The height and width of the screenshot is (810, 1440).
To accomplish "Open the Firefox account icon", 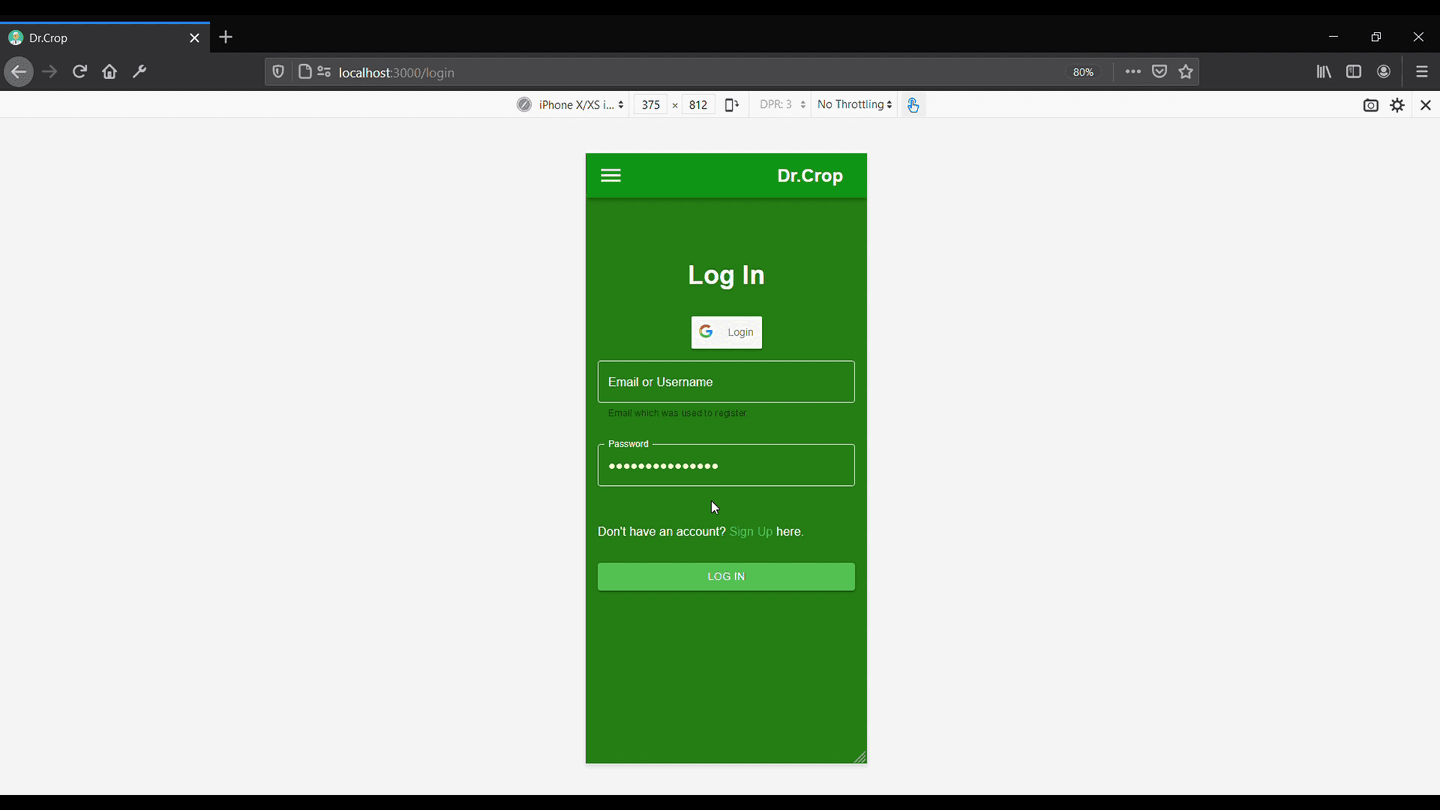I will click(x=1384, y=72).
